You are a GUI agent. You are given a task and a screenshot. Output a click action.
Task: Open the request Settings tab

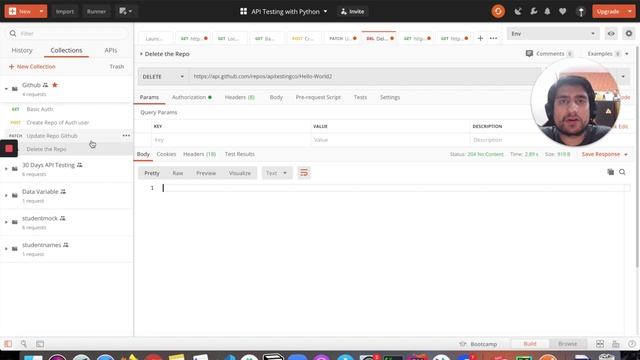pyautogui.click(x=390, y=97)
